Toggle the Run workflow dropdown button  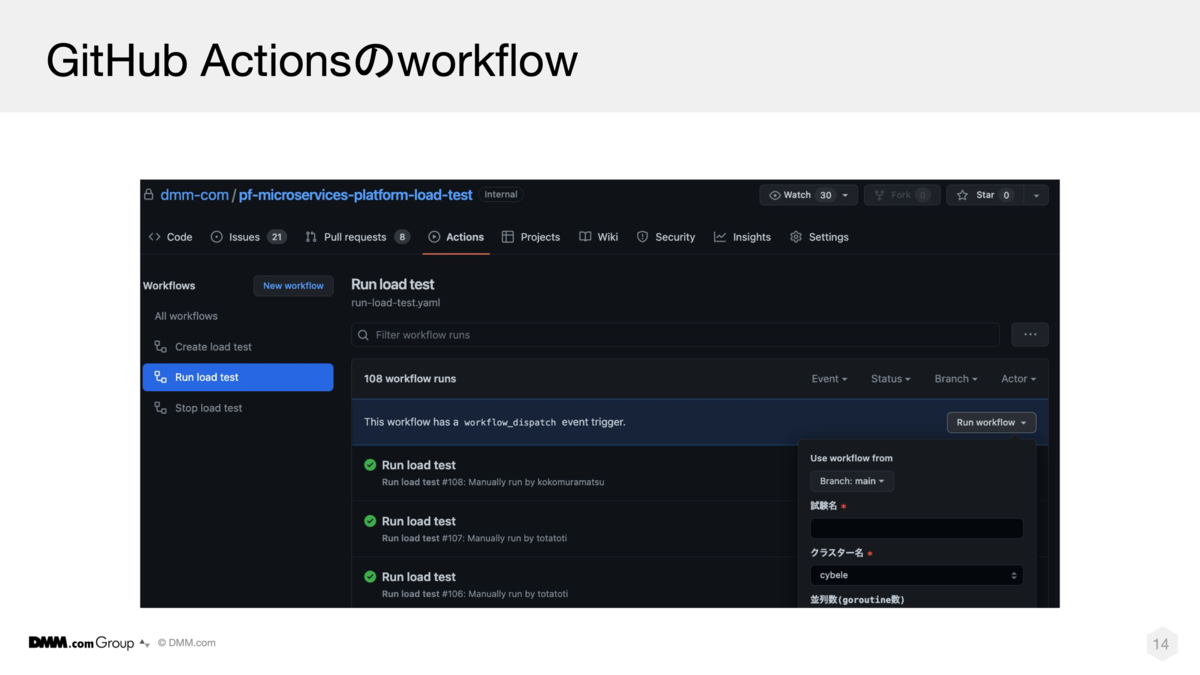pos(991,423)
